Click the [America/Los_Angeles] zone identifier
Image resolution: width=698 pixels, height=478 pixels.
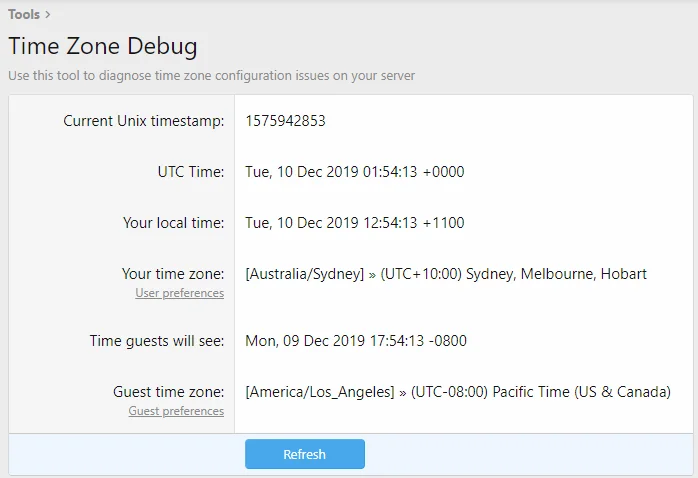pyautogui.click(x=319, y=391)
